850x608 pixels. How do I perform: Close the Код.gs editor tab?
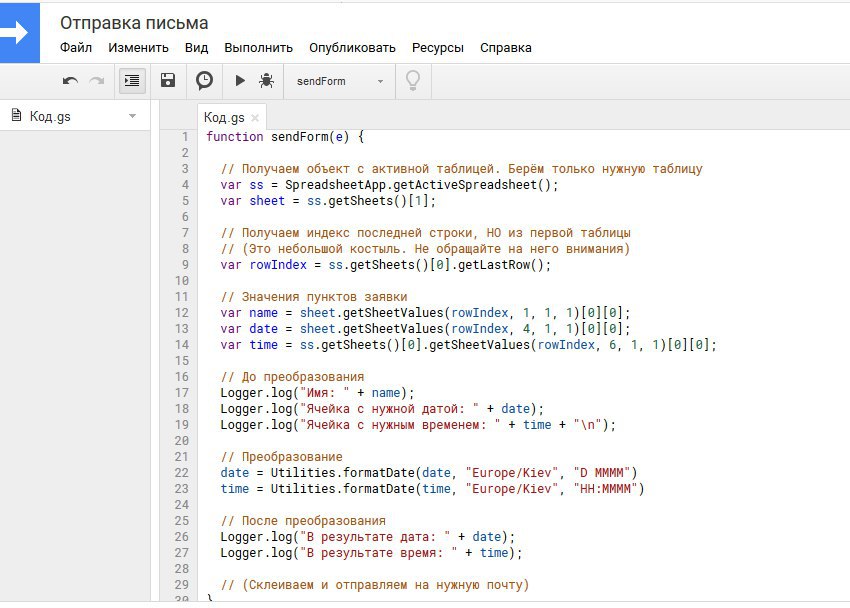(255, 118)
